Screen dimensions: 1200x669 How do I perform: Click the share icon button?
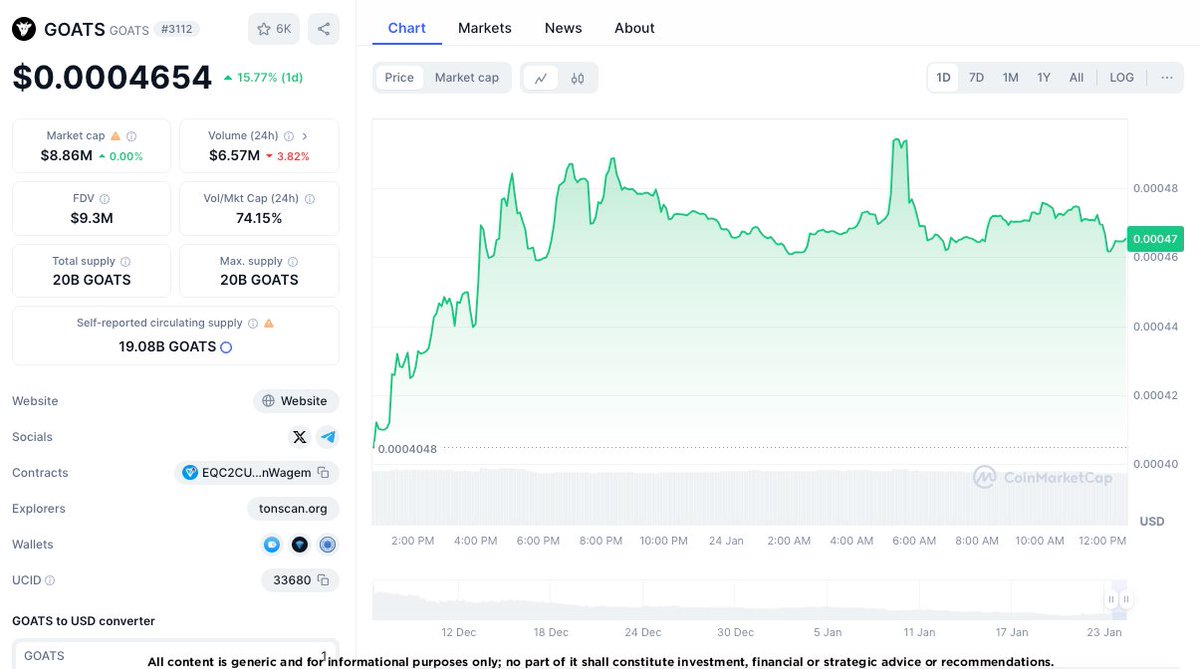tap(324, 29)
